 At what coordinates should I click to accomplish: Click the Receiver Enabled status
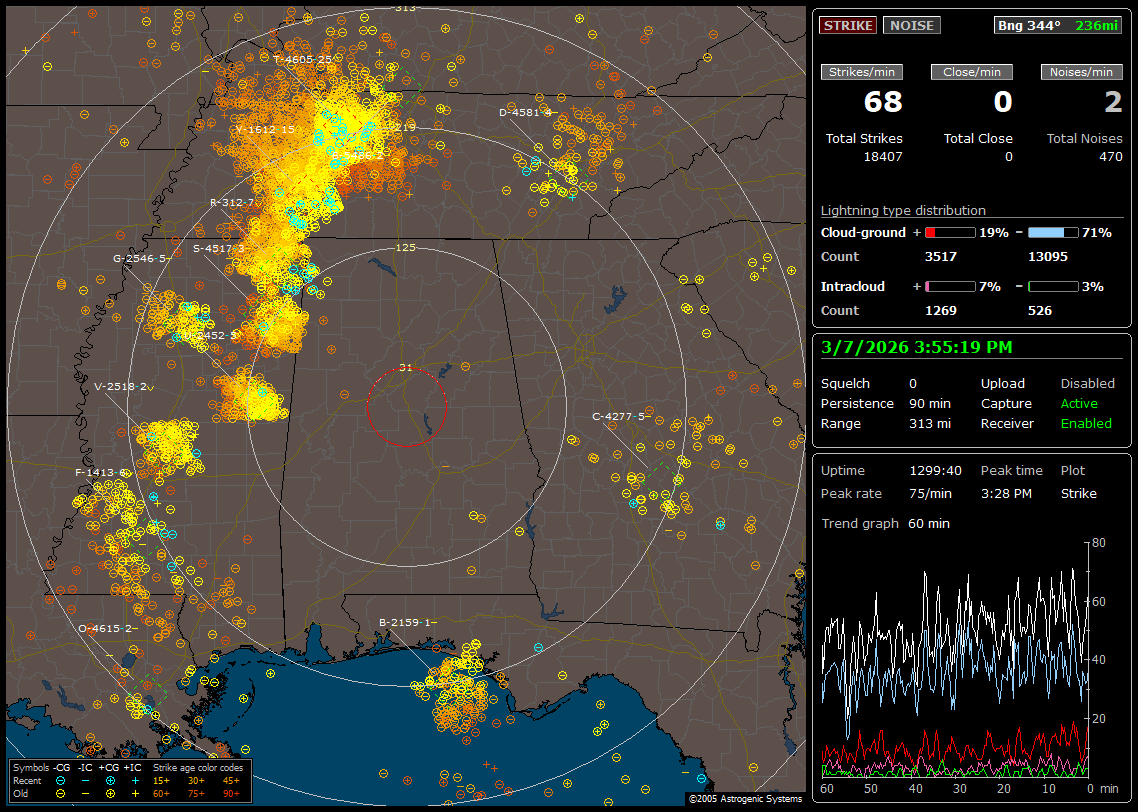point(1086,424)
